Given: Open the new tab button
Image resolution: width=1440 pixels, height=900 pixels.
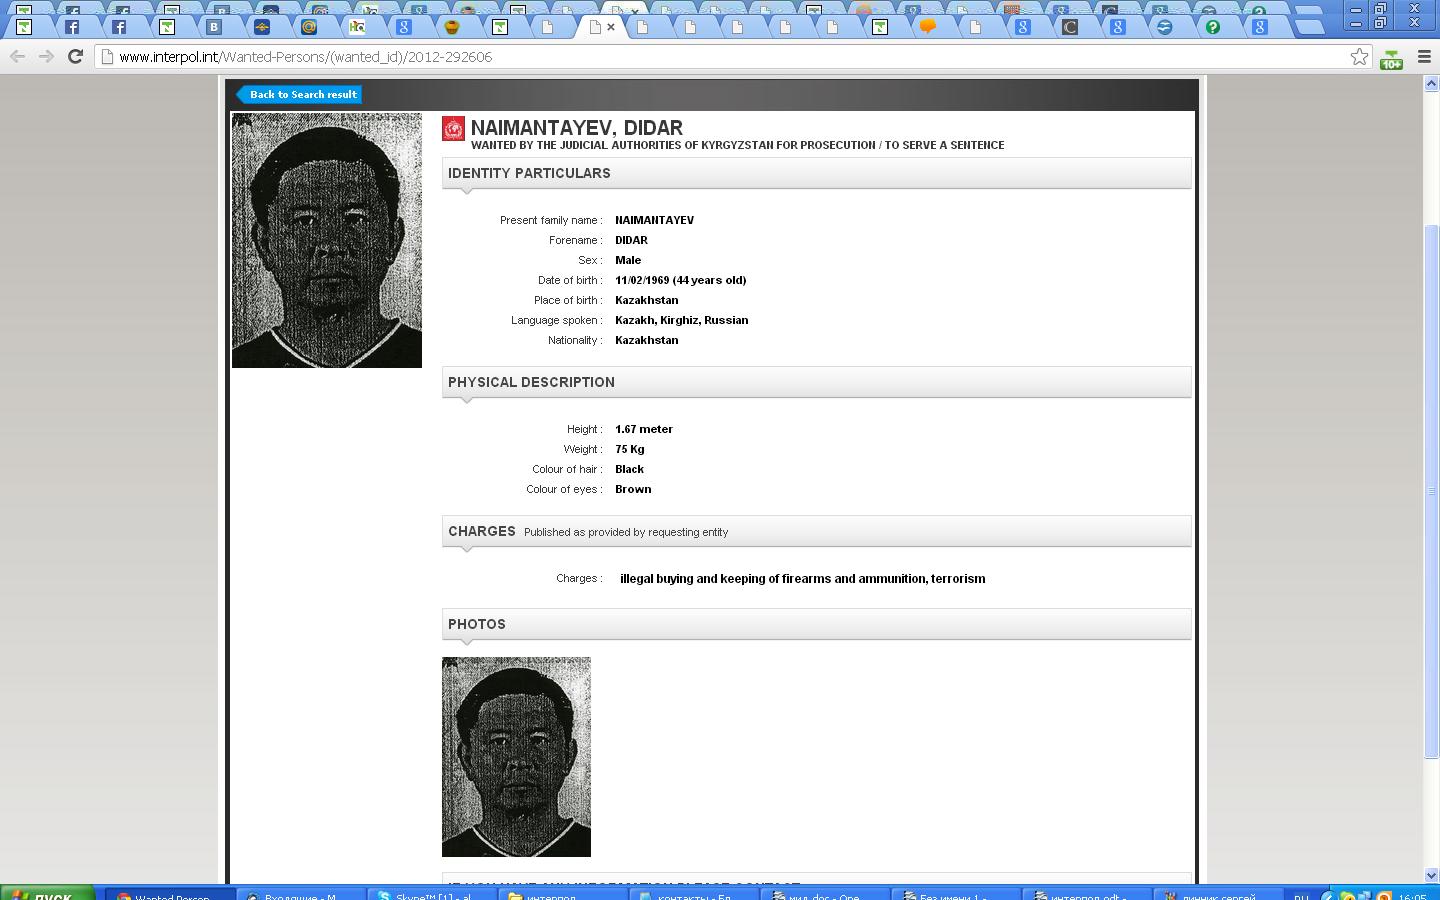Looking at the screenshot, I should point(1308,27).
